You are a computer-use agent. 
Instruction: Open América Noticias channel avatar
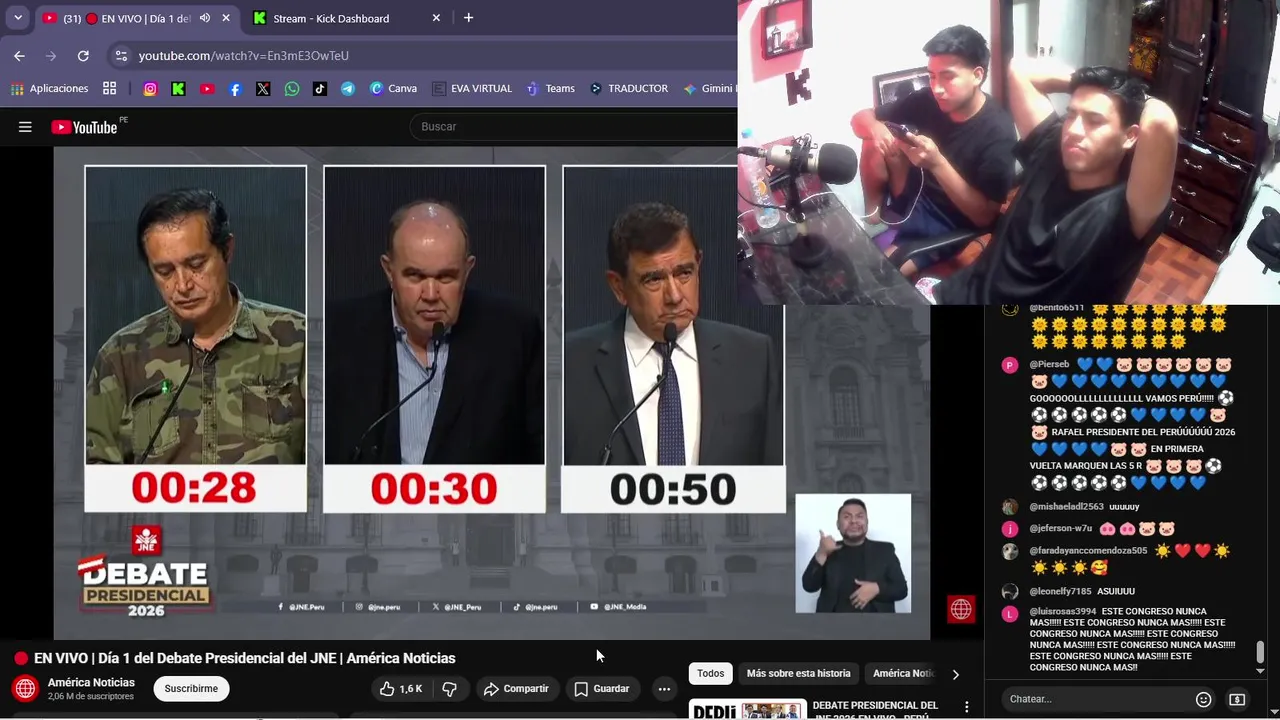click(26, 688)
